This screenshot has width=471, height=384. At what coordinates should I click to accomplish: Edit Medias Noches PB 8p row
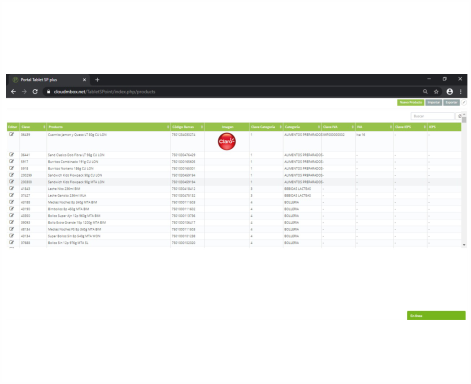(x=11, y=229)
